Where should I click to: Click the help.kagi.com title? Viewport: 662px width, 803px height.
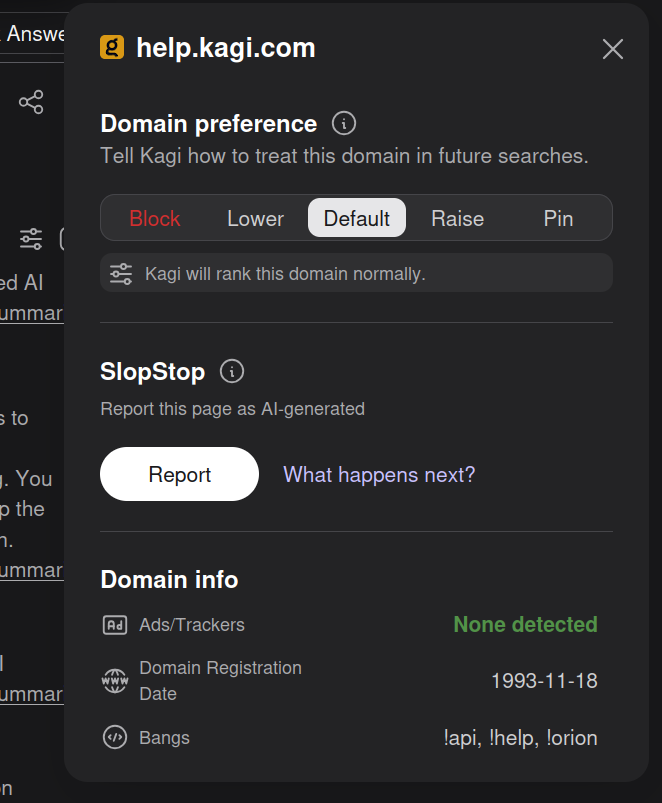tap(226, 48)
